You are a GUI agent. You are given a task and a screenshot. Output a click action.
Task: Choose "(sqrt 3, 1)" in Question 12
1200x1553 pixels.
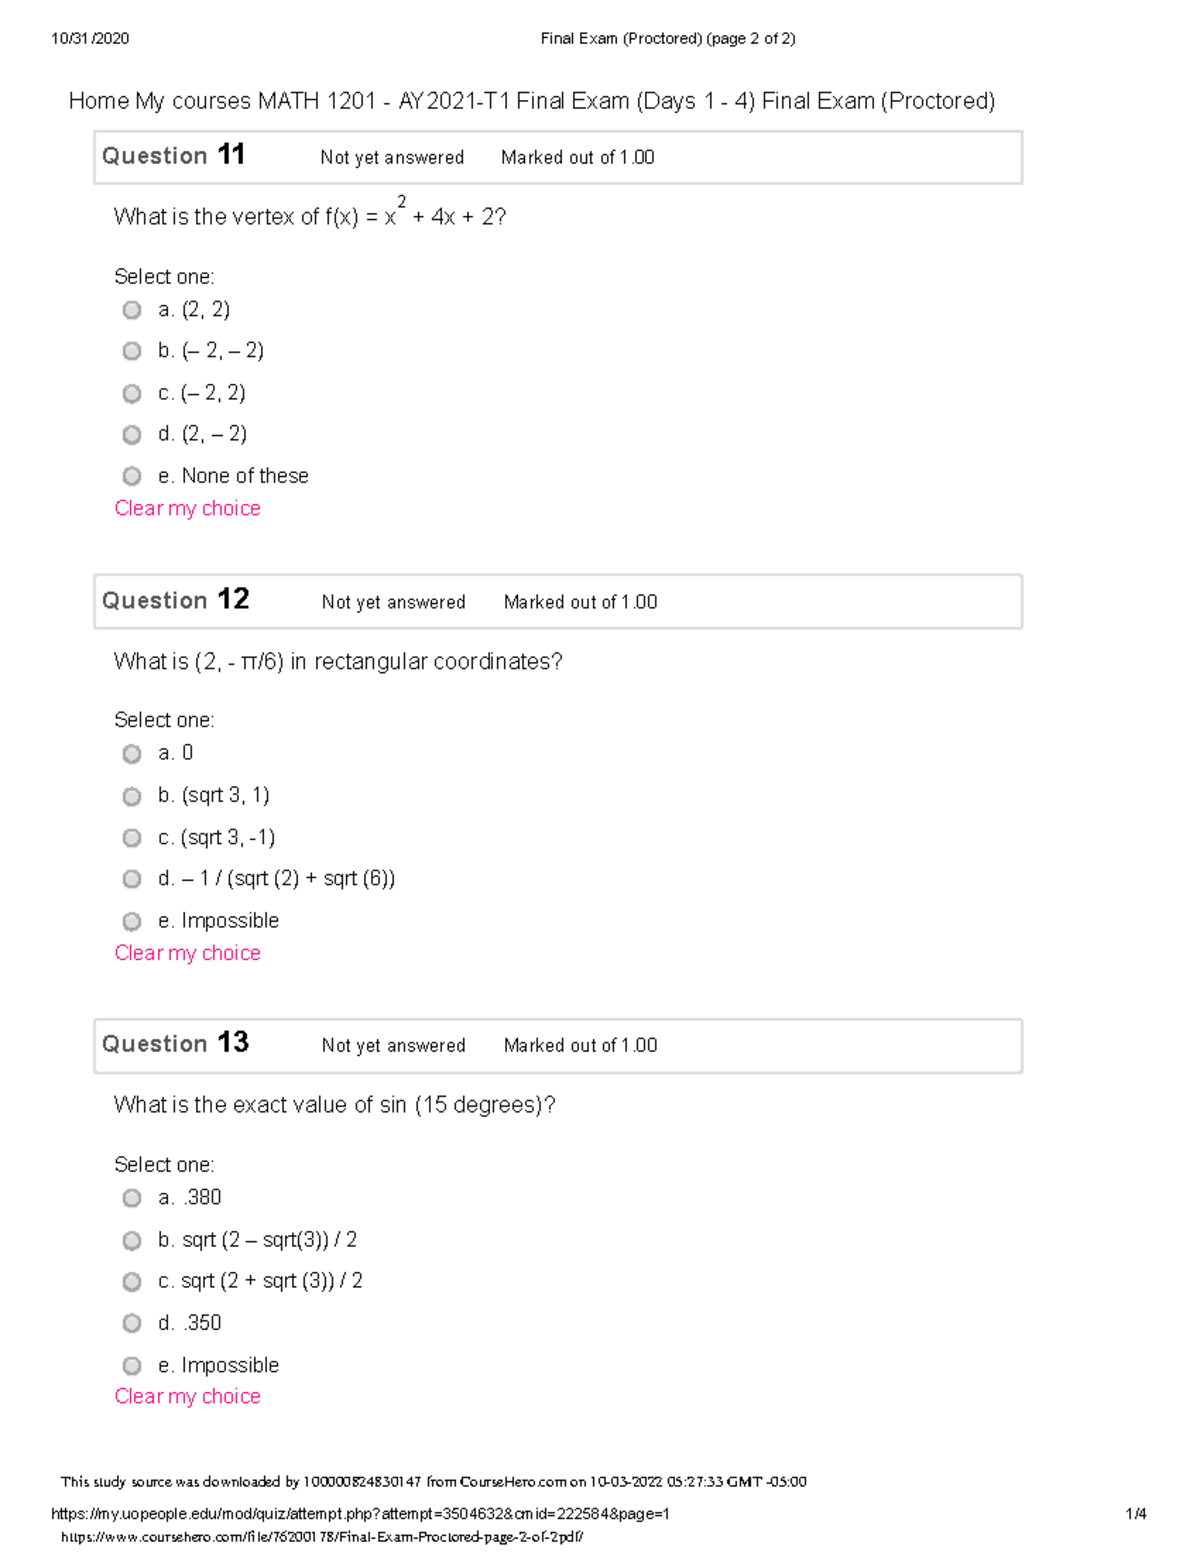(131, 795)
